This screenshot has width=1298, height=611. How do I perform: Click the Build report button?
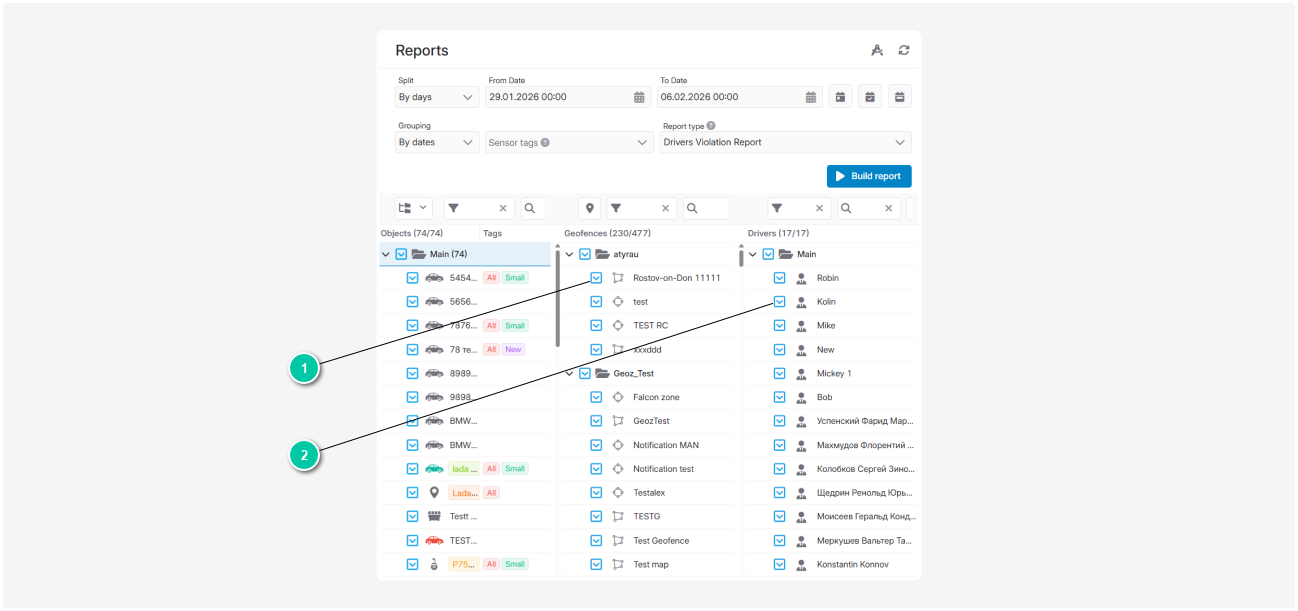868,176
